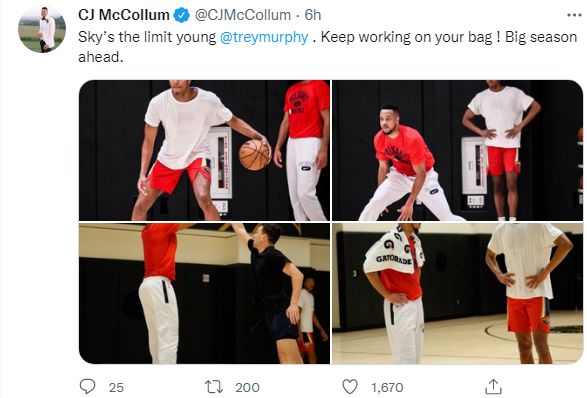View the top-right defensive stance photo

457,150
